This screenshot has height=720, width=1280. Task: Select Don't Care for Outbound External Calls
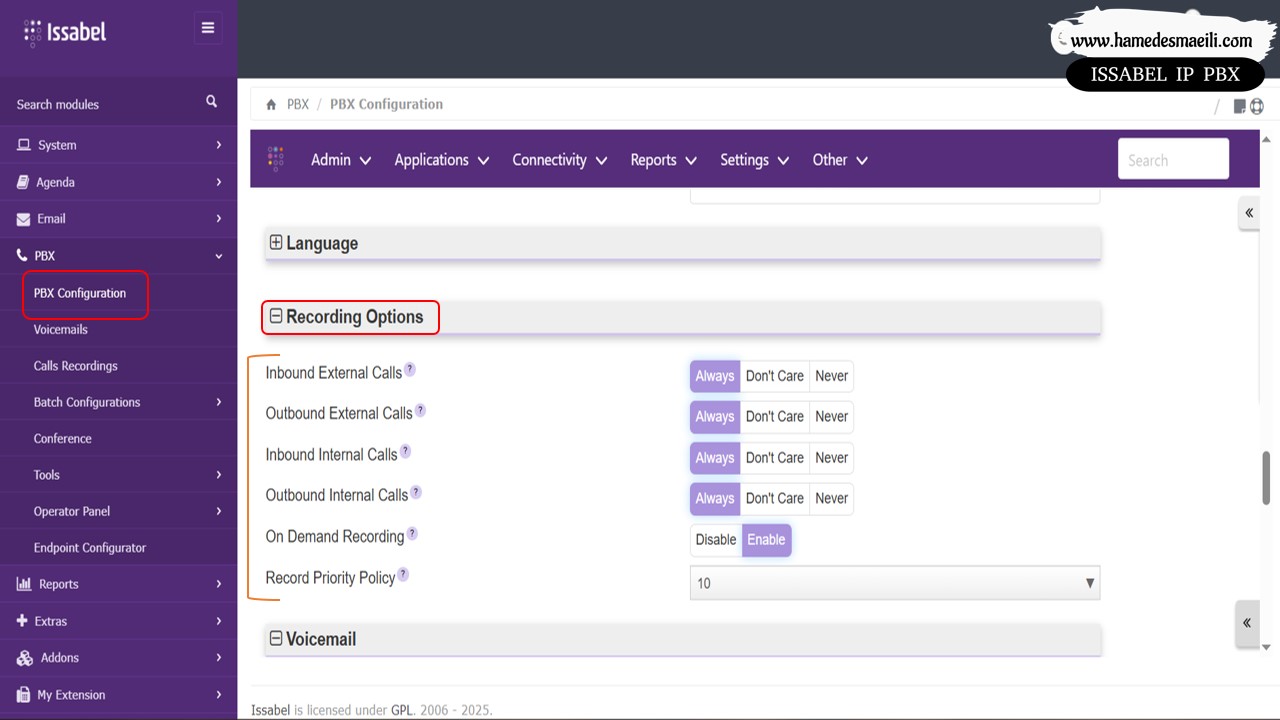click(774, 416)
